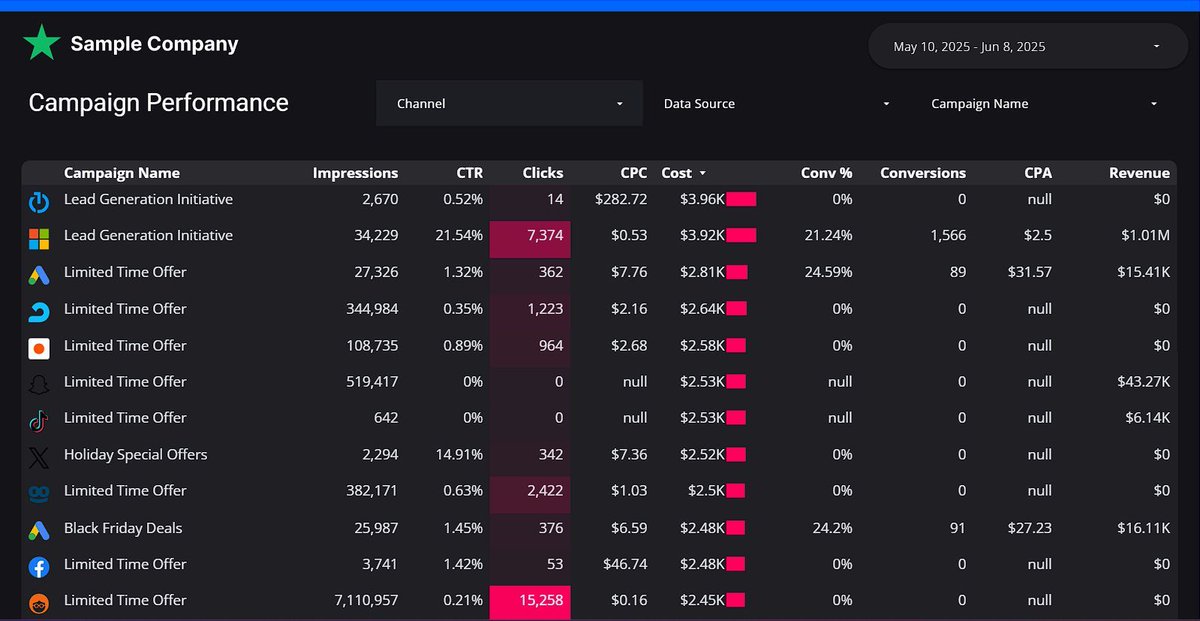
Task: Click the cost bar next to $2.45K
Action: point(736,600)
